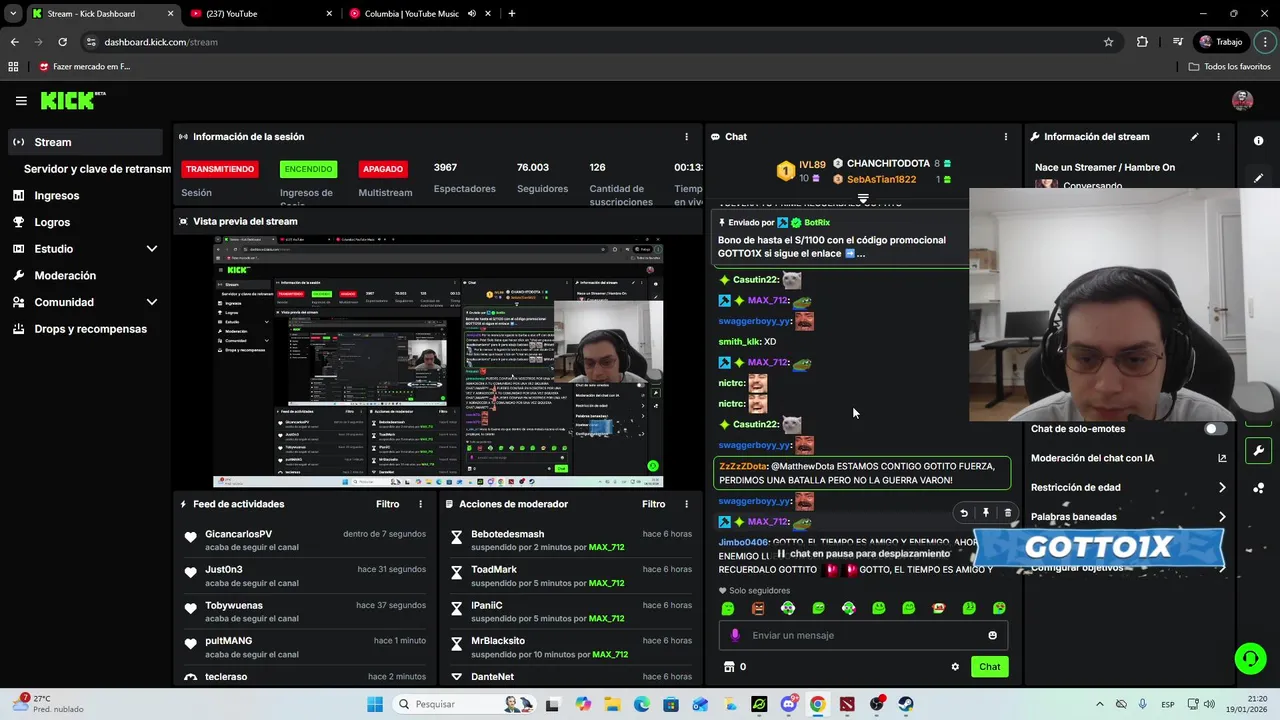Click the info icon in the right rail
The height and width of the screenshot is (720, 1280).
coord(1258,141)
